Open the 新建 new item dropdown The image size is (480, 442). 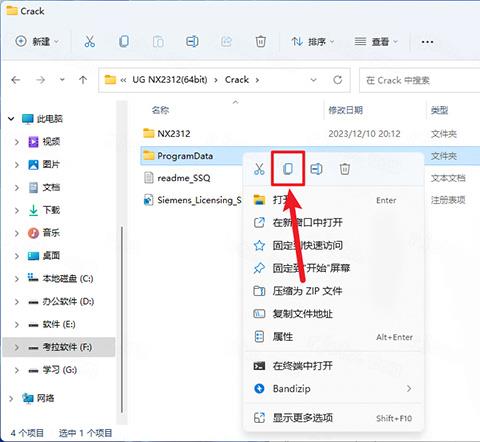point(37,42)
